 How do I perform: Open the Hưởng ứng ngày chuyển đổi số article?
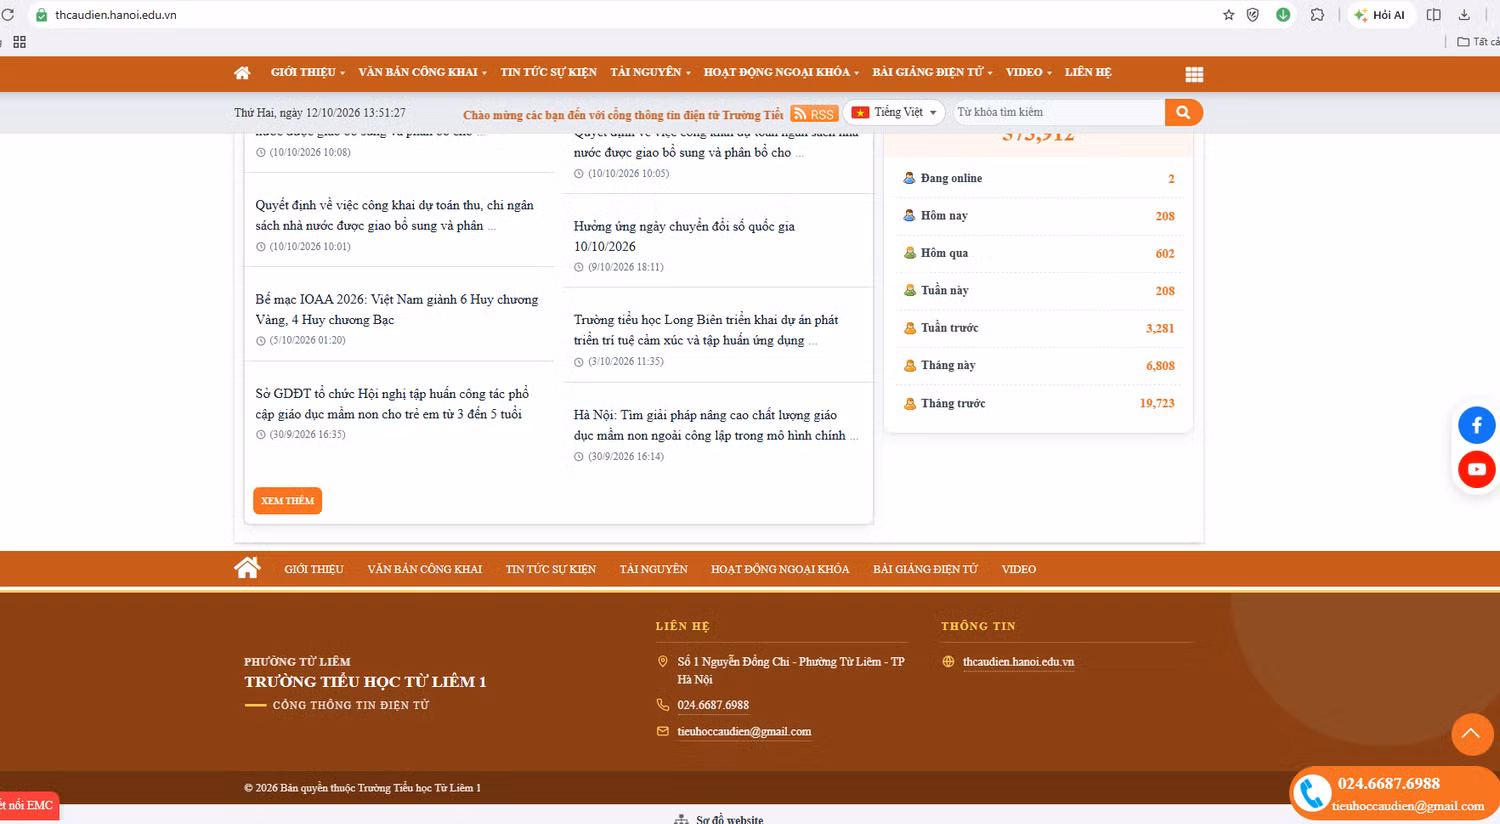tap(684, 236)
